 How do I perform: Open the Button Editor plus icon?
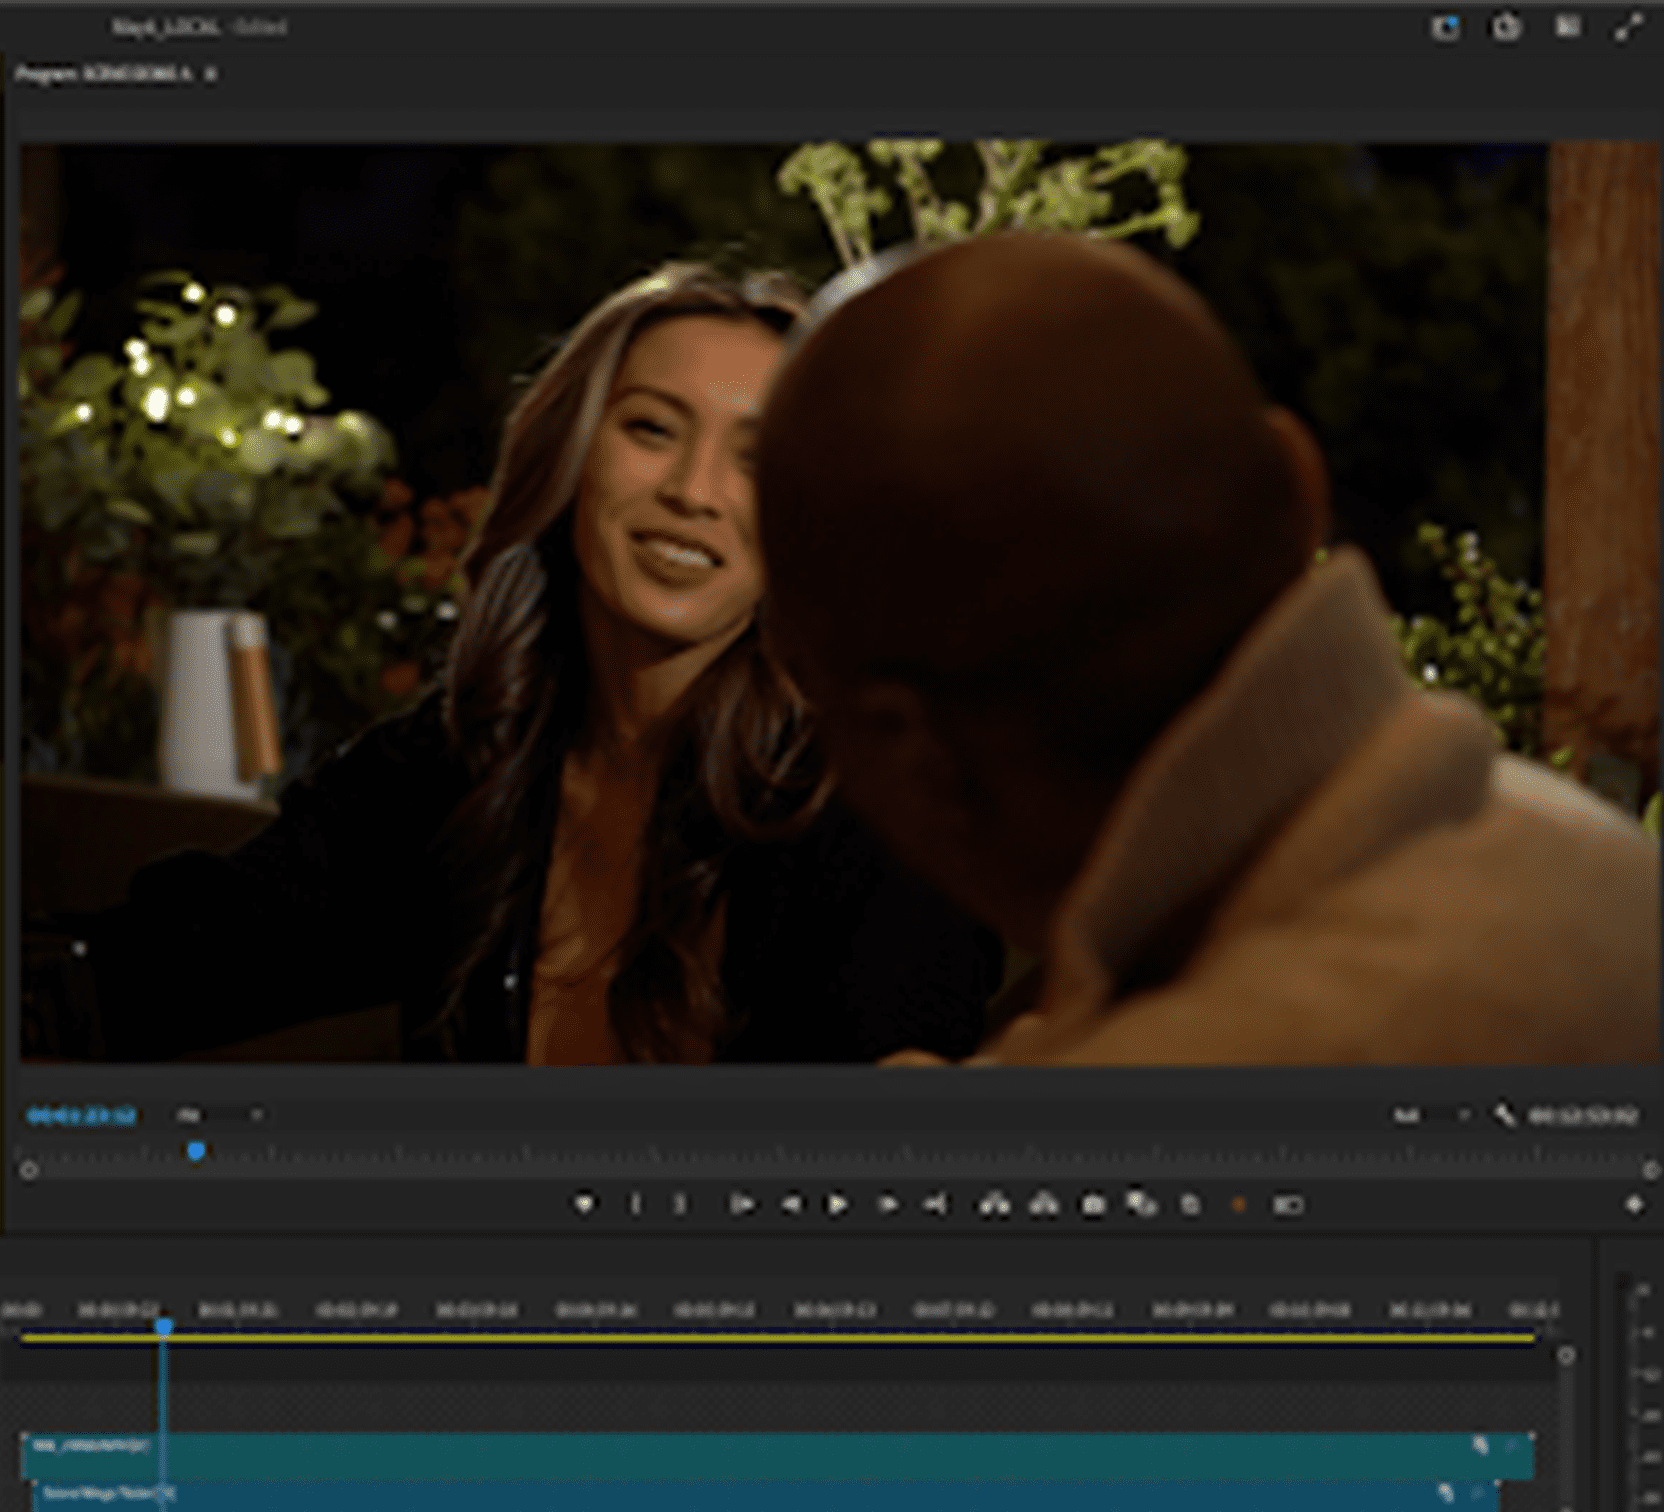coord(1634,1204)
